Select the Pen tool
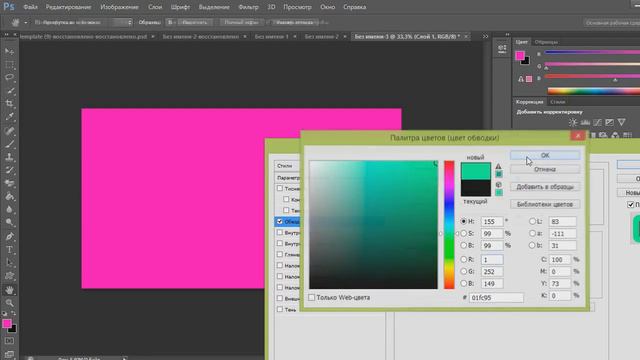This screenshot has width=640, height=360. 9,236
